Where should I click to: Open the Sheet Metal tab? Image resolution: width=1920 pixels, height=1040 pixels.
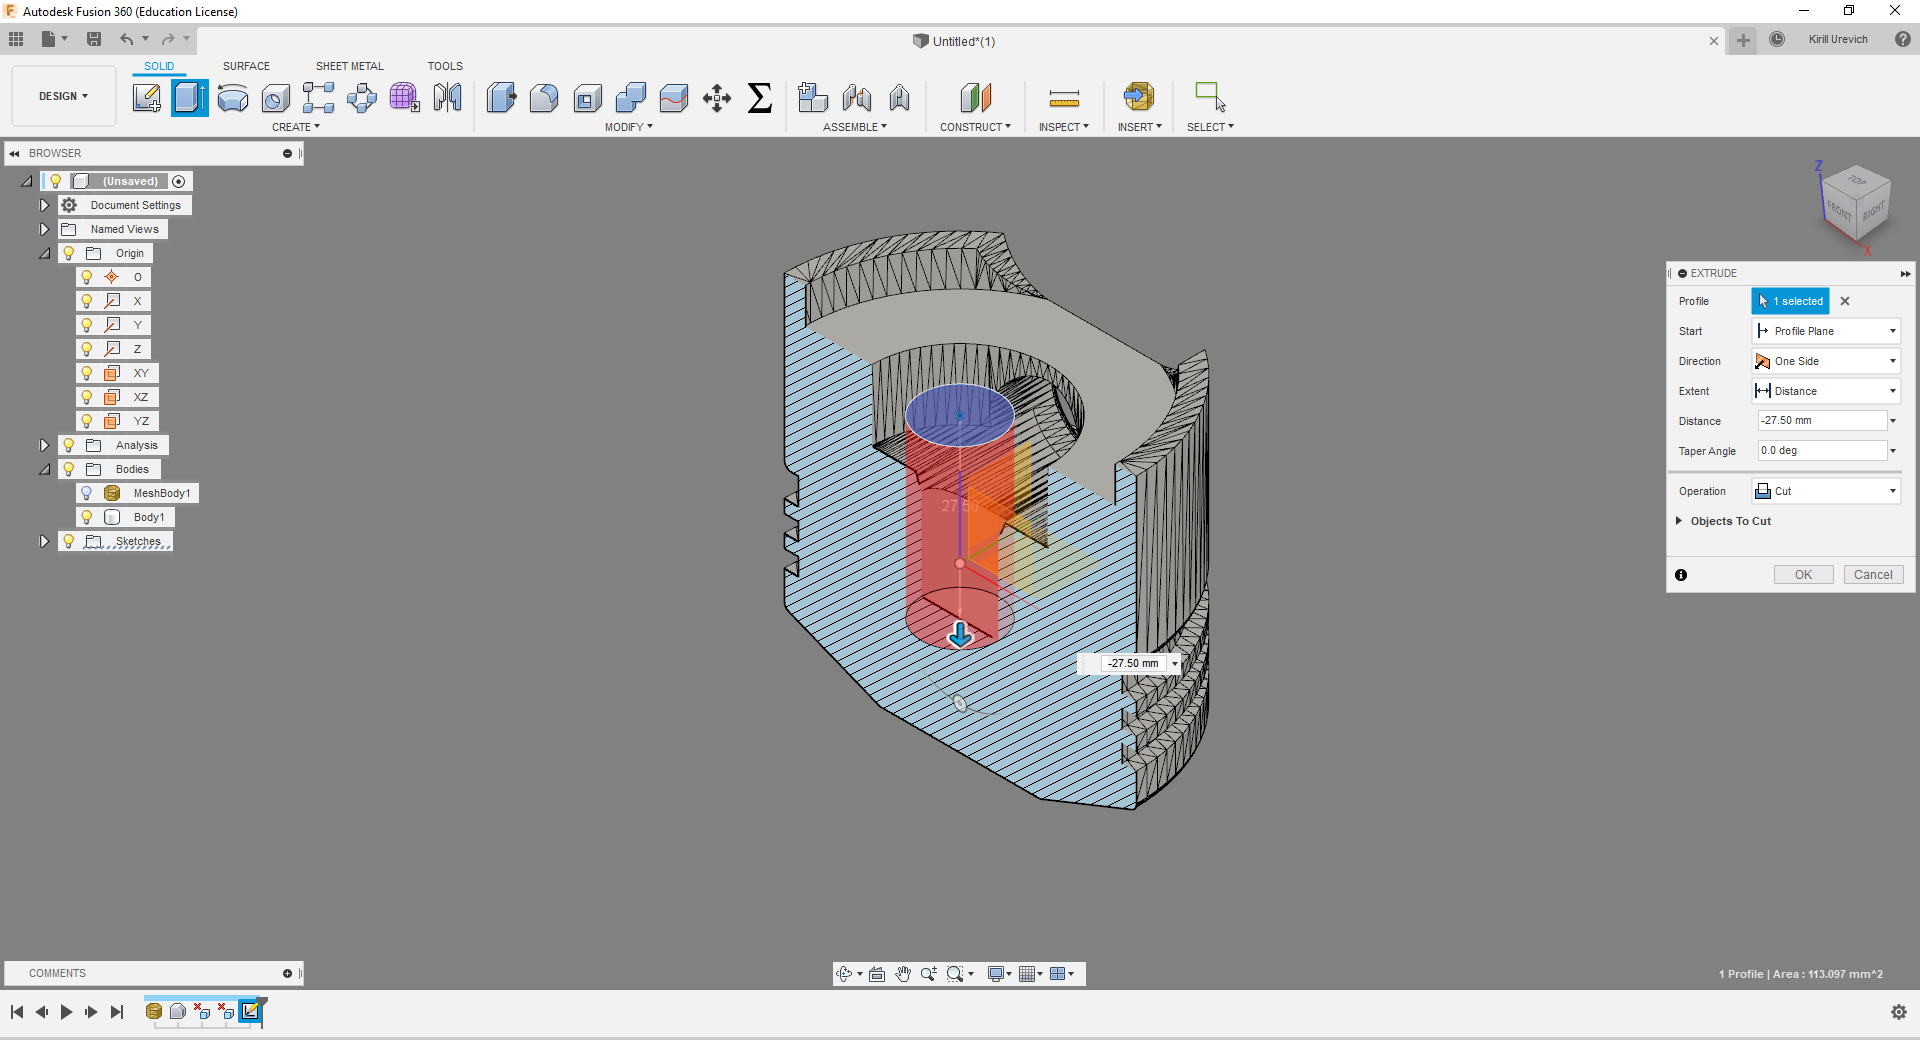point(349,66)
